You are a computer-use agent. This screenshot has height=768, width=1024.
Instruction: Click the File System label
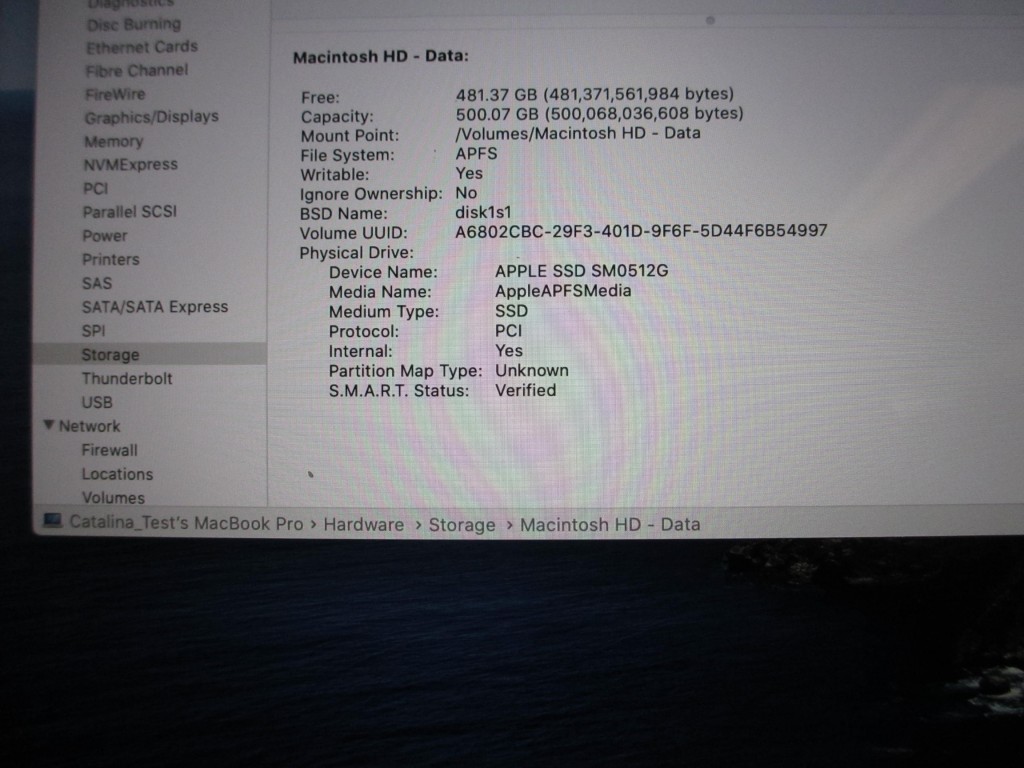click(x=347, y=155)
